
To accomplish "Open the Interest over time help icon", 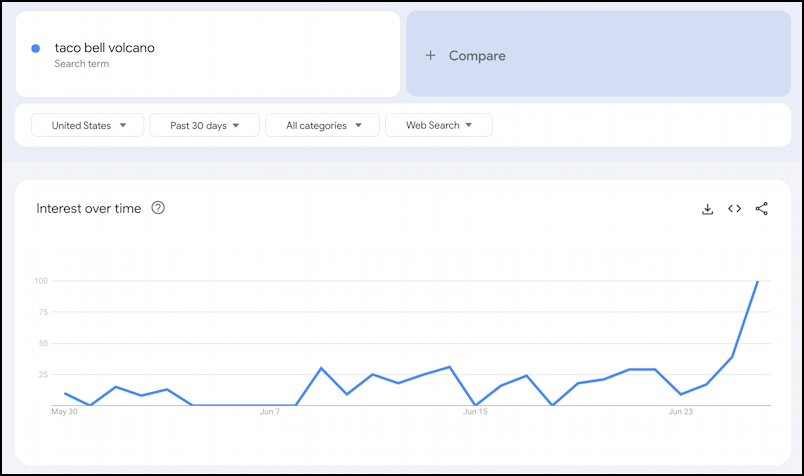I will tap(158, 208).
